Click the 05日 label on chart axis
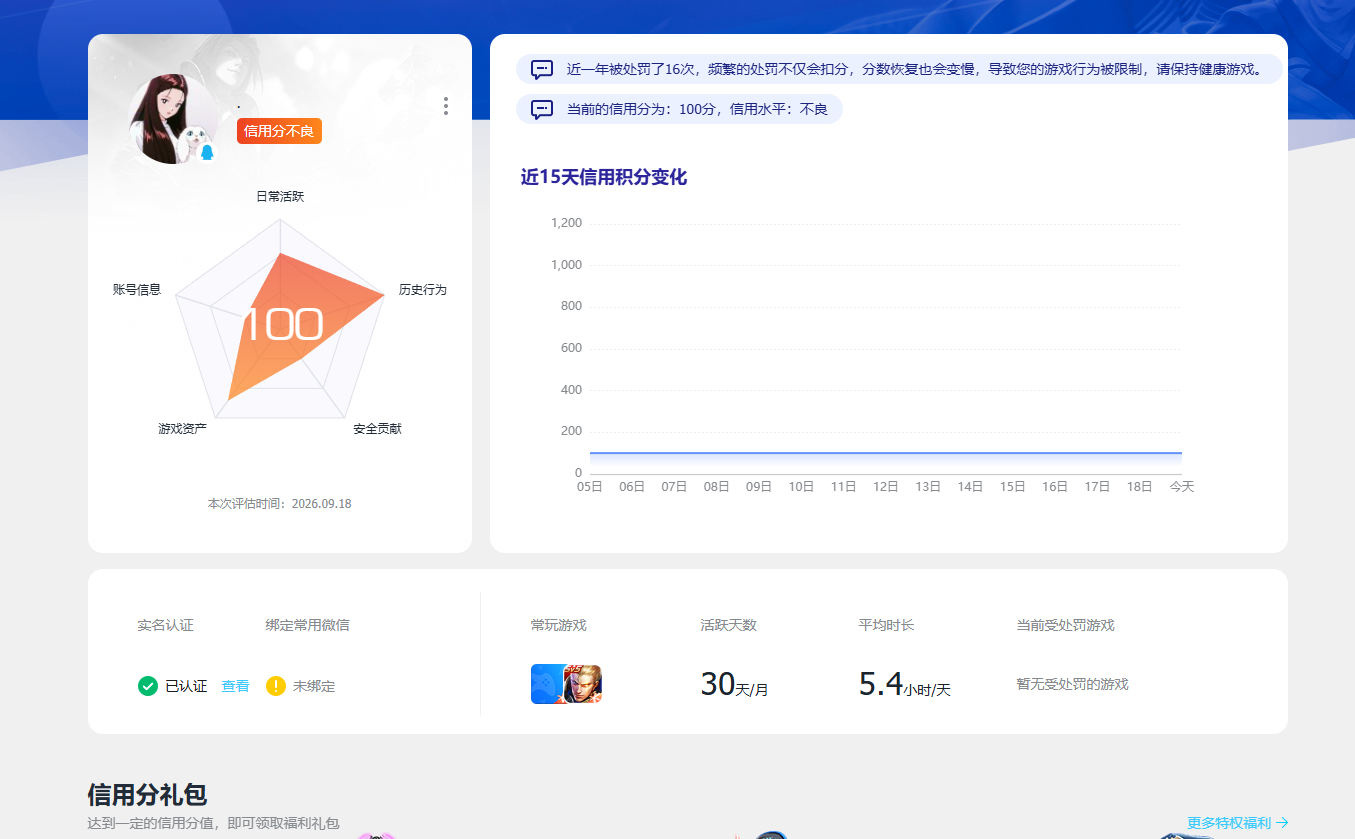This screenshot has width=1355, height=839. [x=590, y=487]
